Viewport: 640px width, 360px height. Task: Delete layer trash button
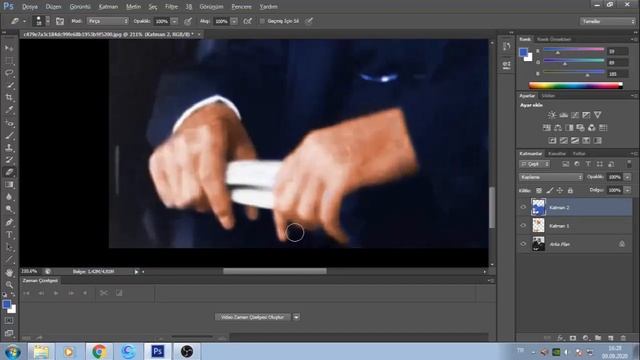[x=623, y=338]
